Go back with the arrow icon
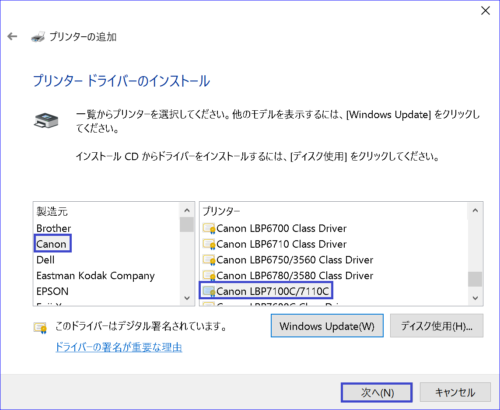The width and height of the screenshot is (500, 410). coord(12,36)
